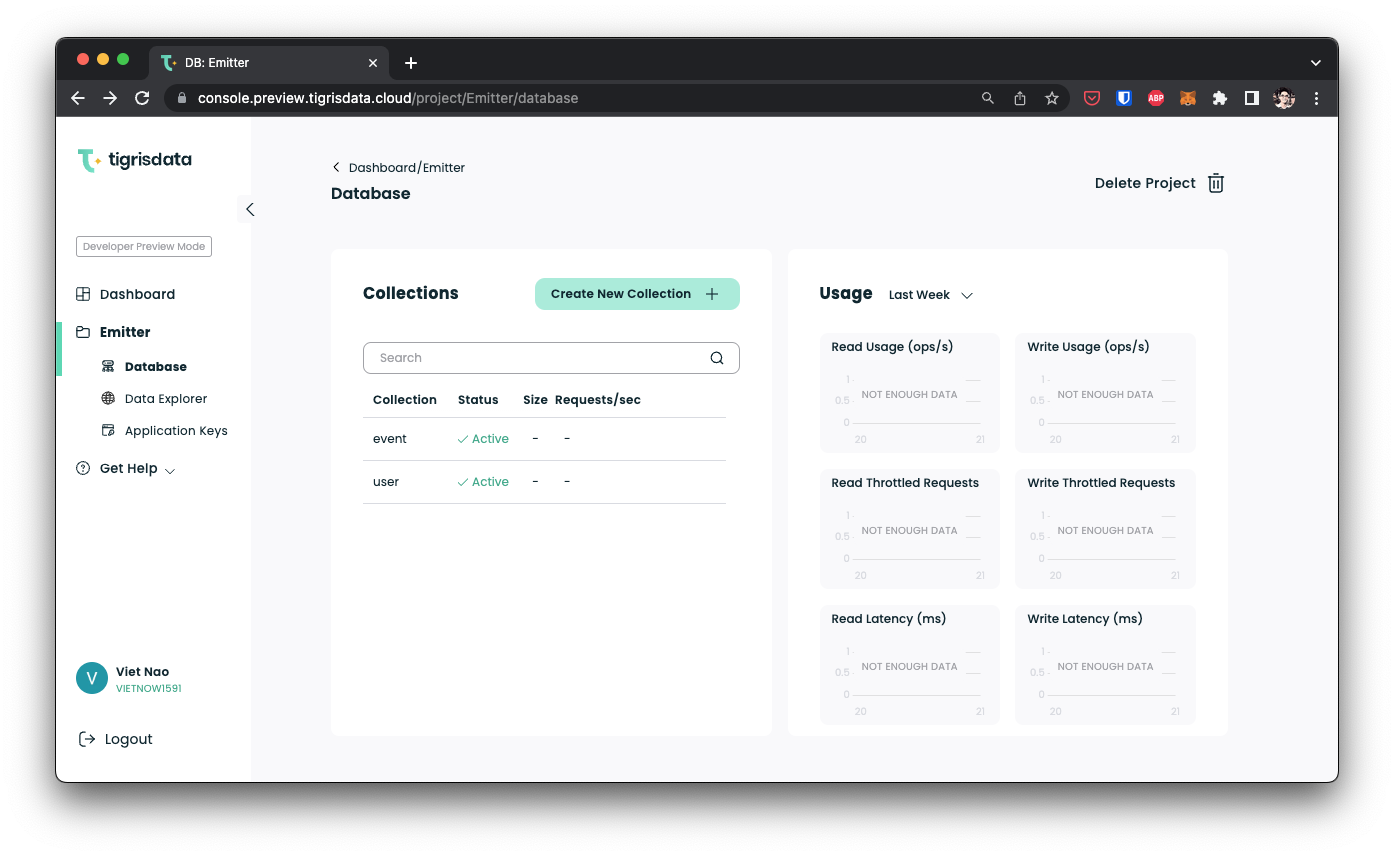This screenshot has height=856, width=1394.
Task: Click the browser forward arrow
Action: pos(110,98)
